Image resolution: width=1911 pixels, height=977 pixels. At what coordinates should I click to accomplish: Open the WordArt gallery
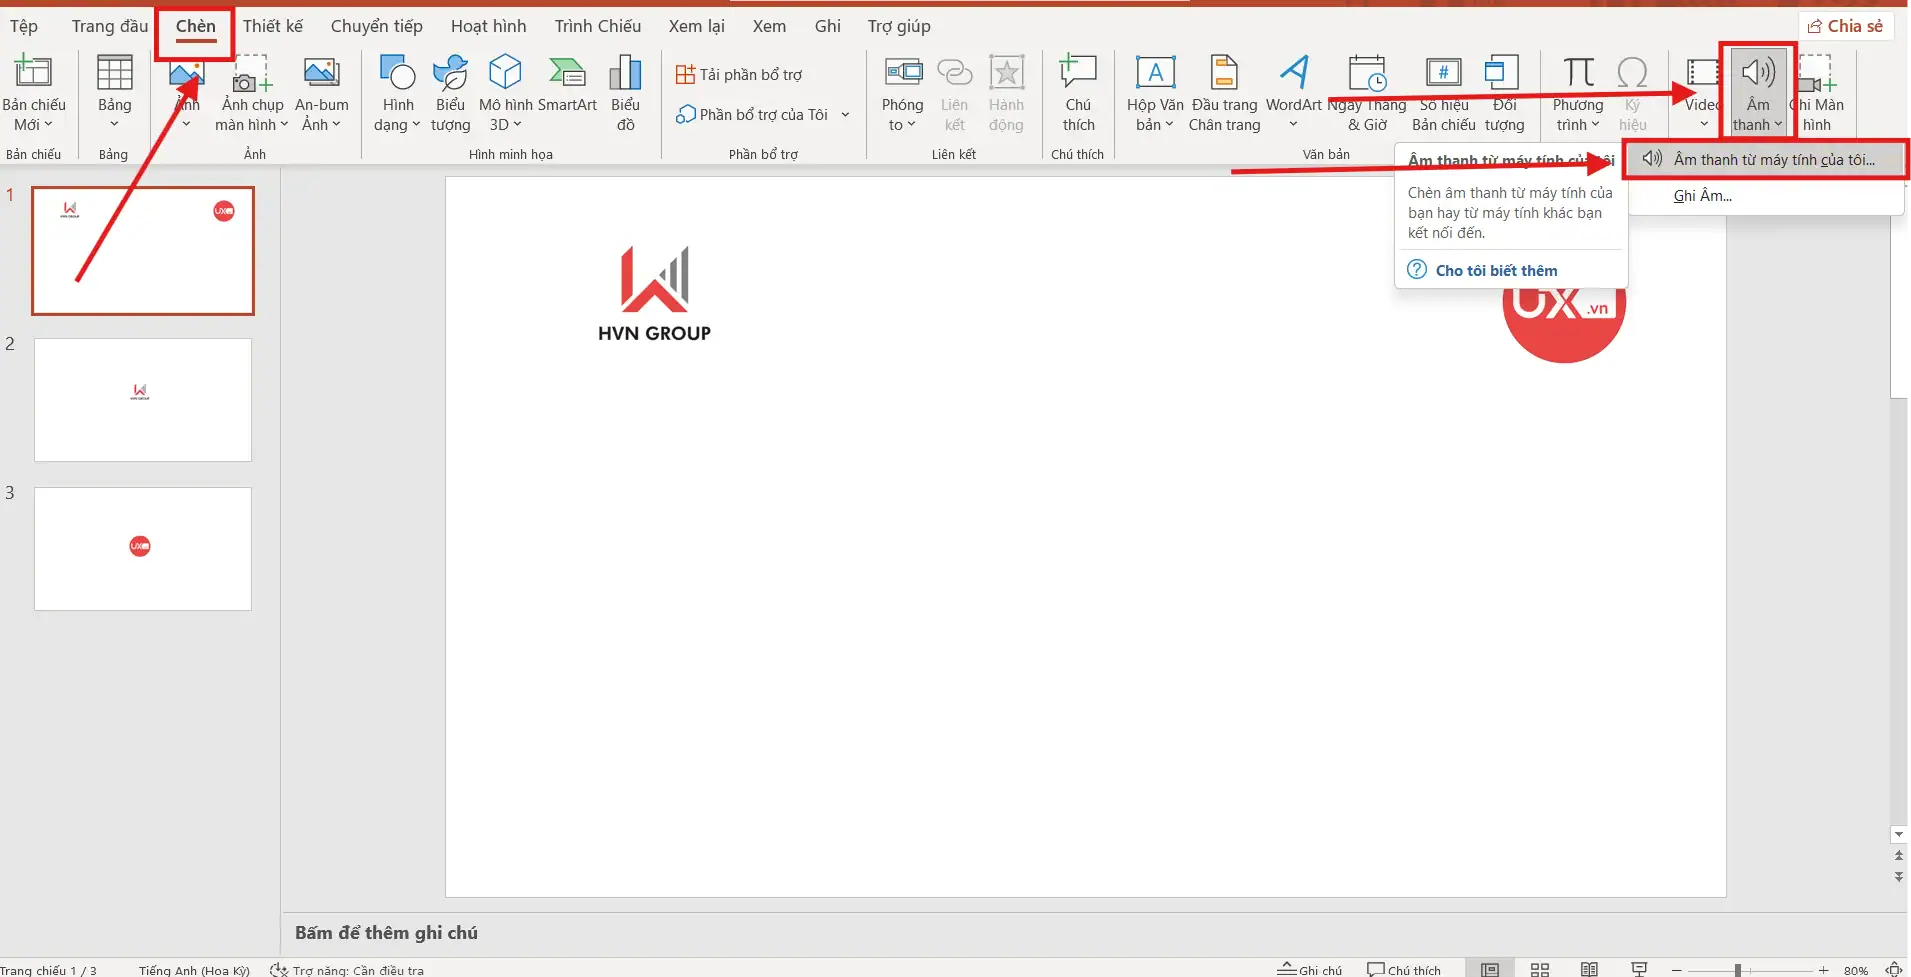point(1293,94)
